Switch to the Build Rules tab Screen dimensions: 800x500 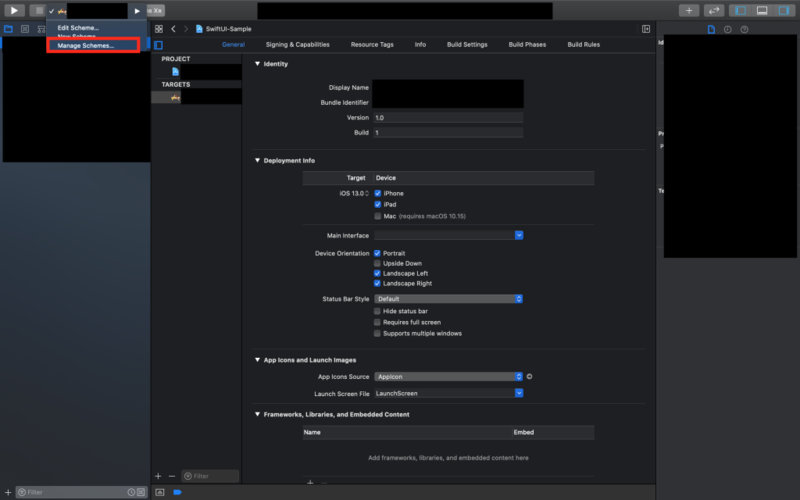[583, 44]
